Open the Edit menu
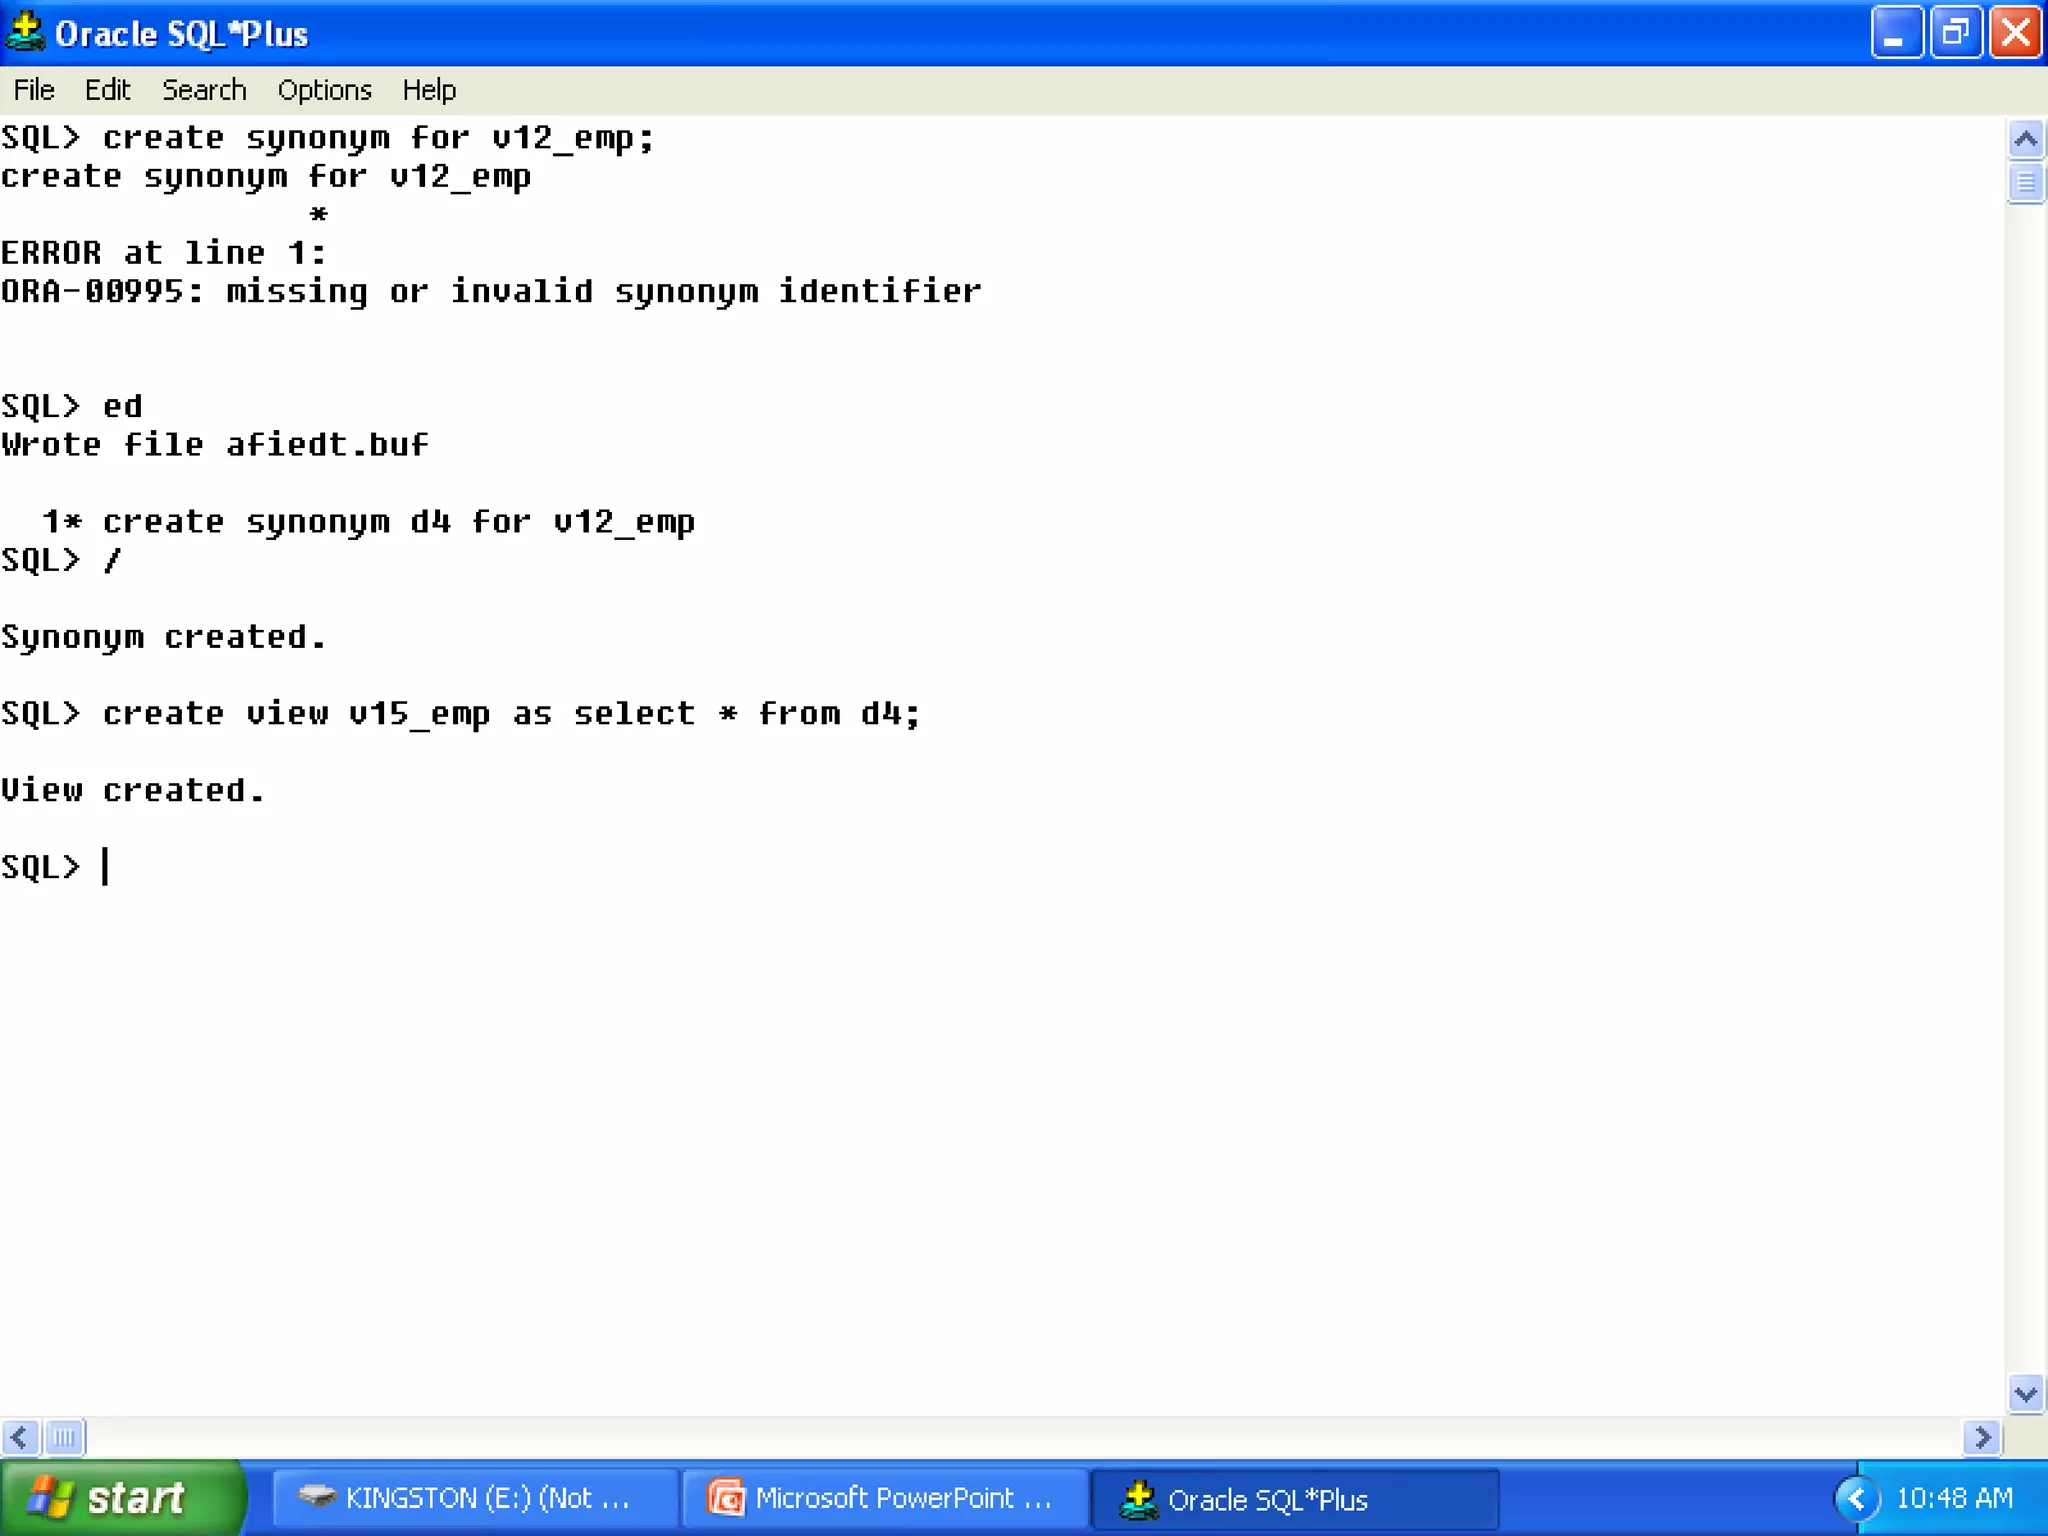The image size is (2048, 1536). pos(107,90)
